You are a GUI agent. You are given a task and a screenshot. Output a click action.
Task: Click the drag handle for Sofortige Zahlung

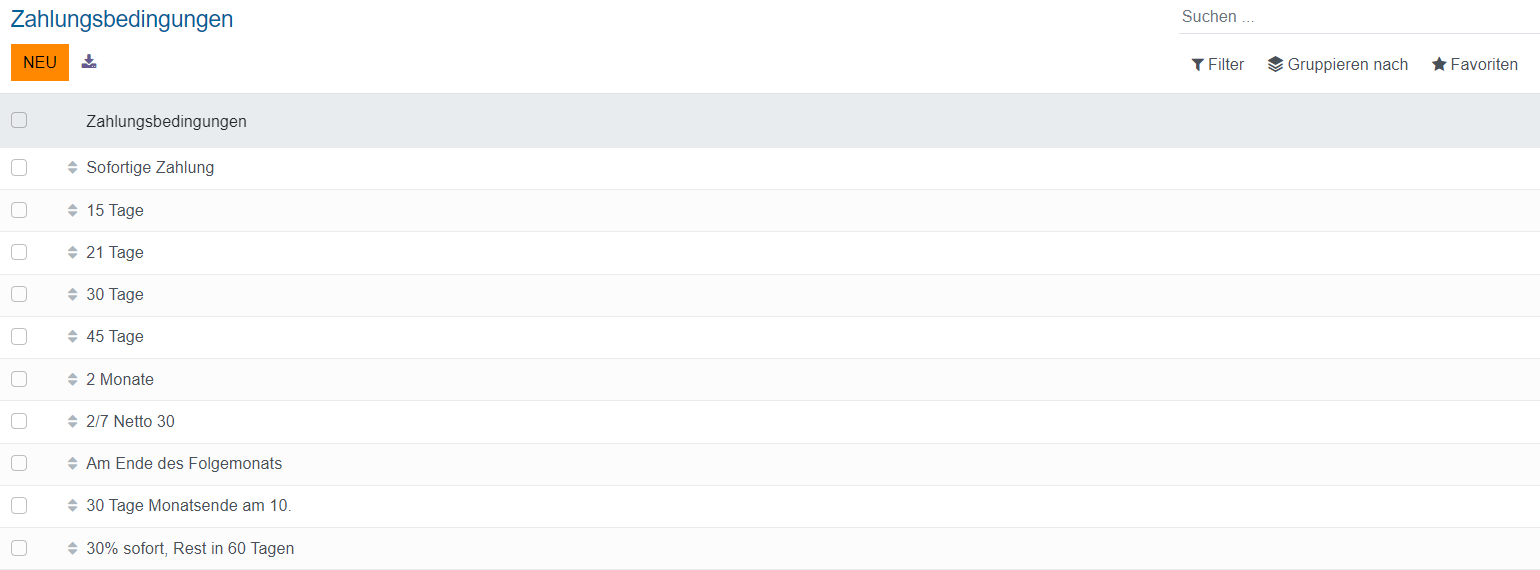72,168
